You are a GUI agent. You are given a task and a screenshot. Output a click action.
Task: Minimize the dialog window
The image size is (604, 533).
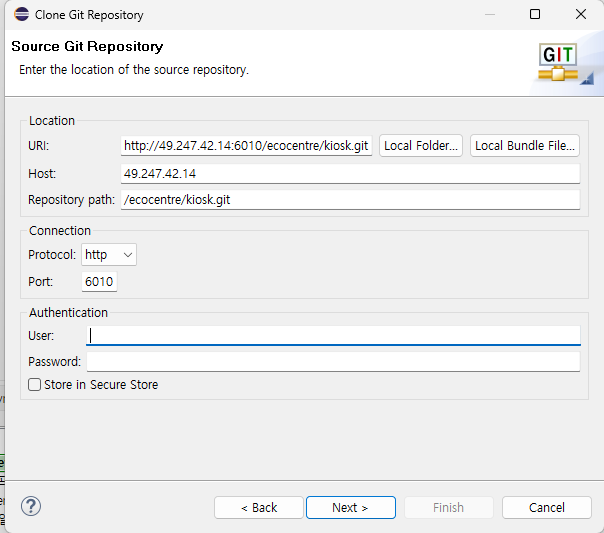tap(490, 14)
